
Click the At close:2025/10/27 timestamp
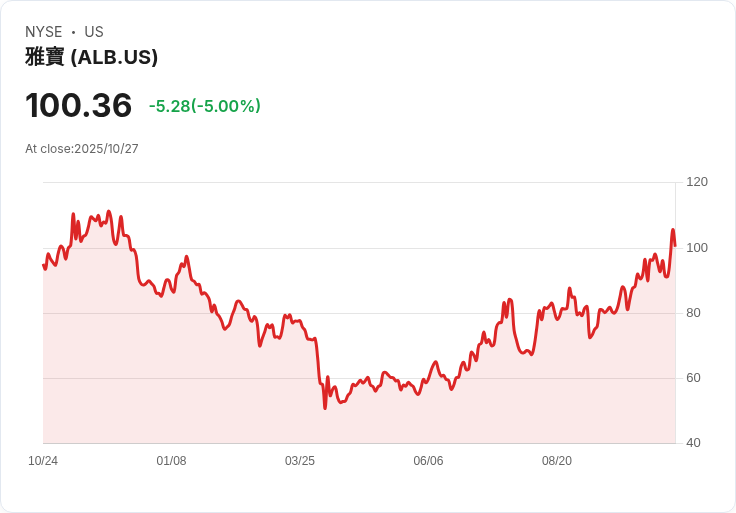[x=82, y=149]
